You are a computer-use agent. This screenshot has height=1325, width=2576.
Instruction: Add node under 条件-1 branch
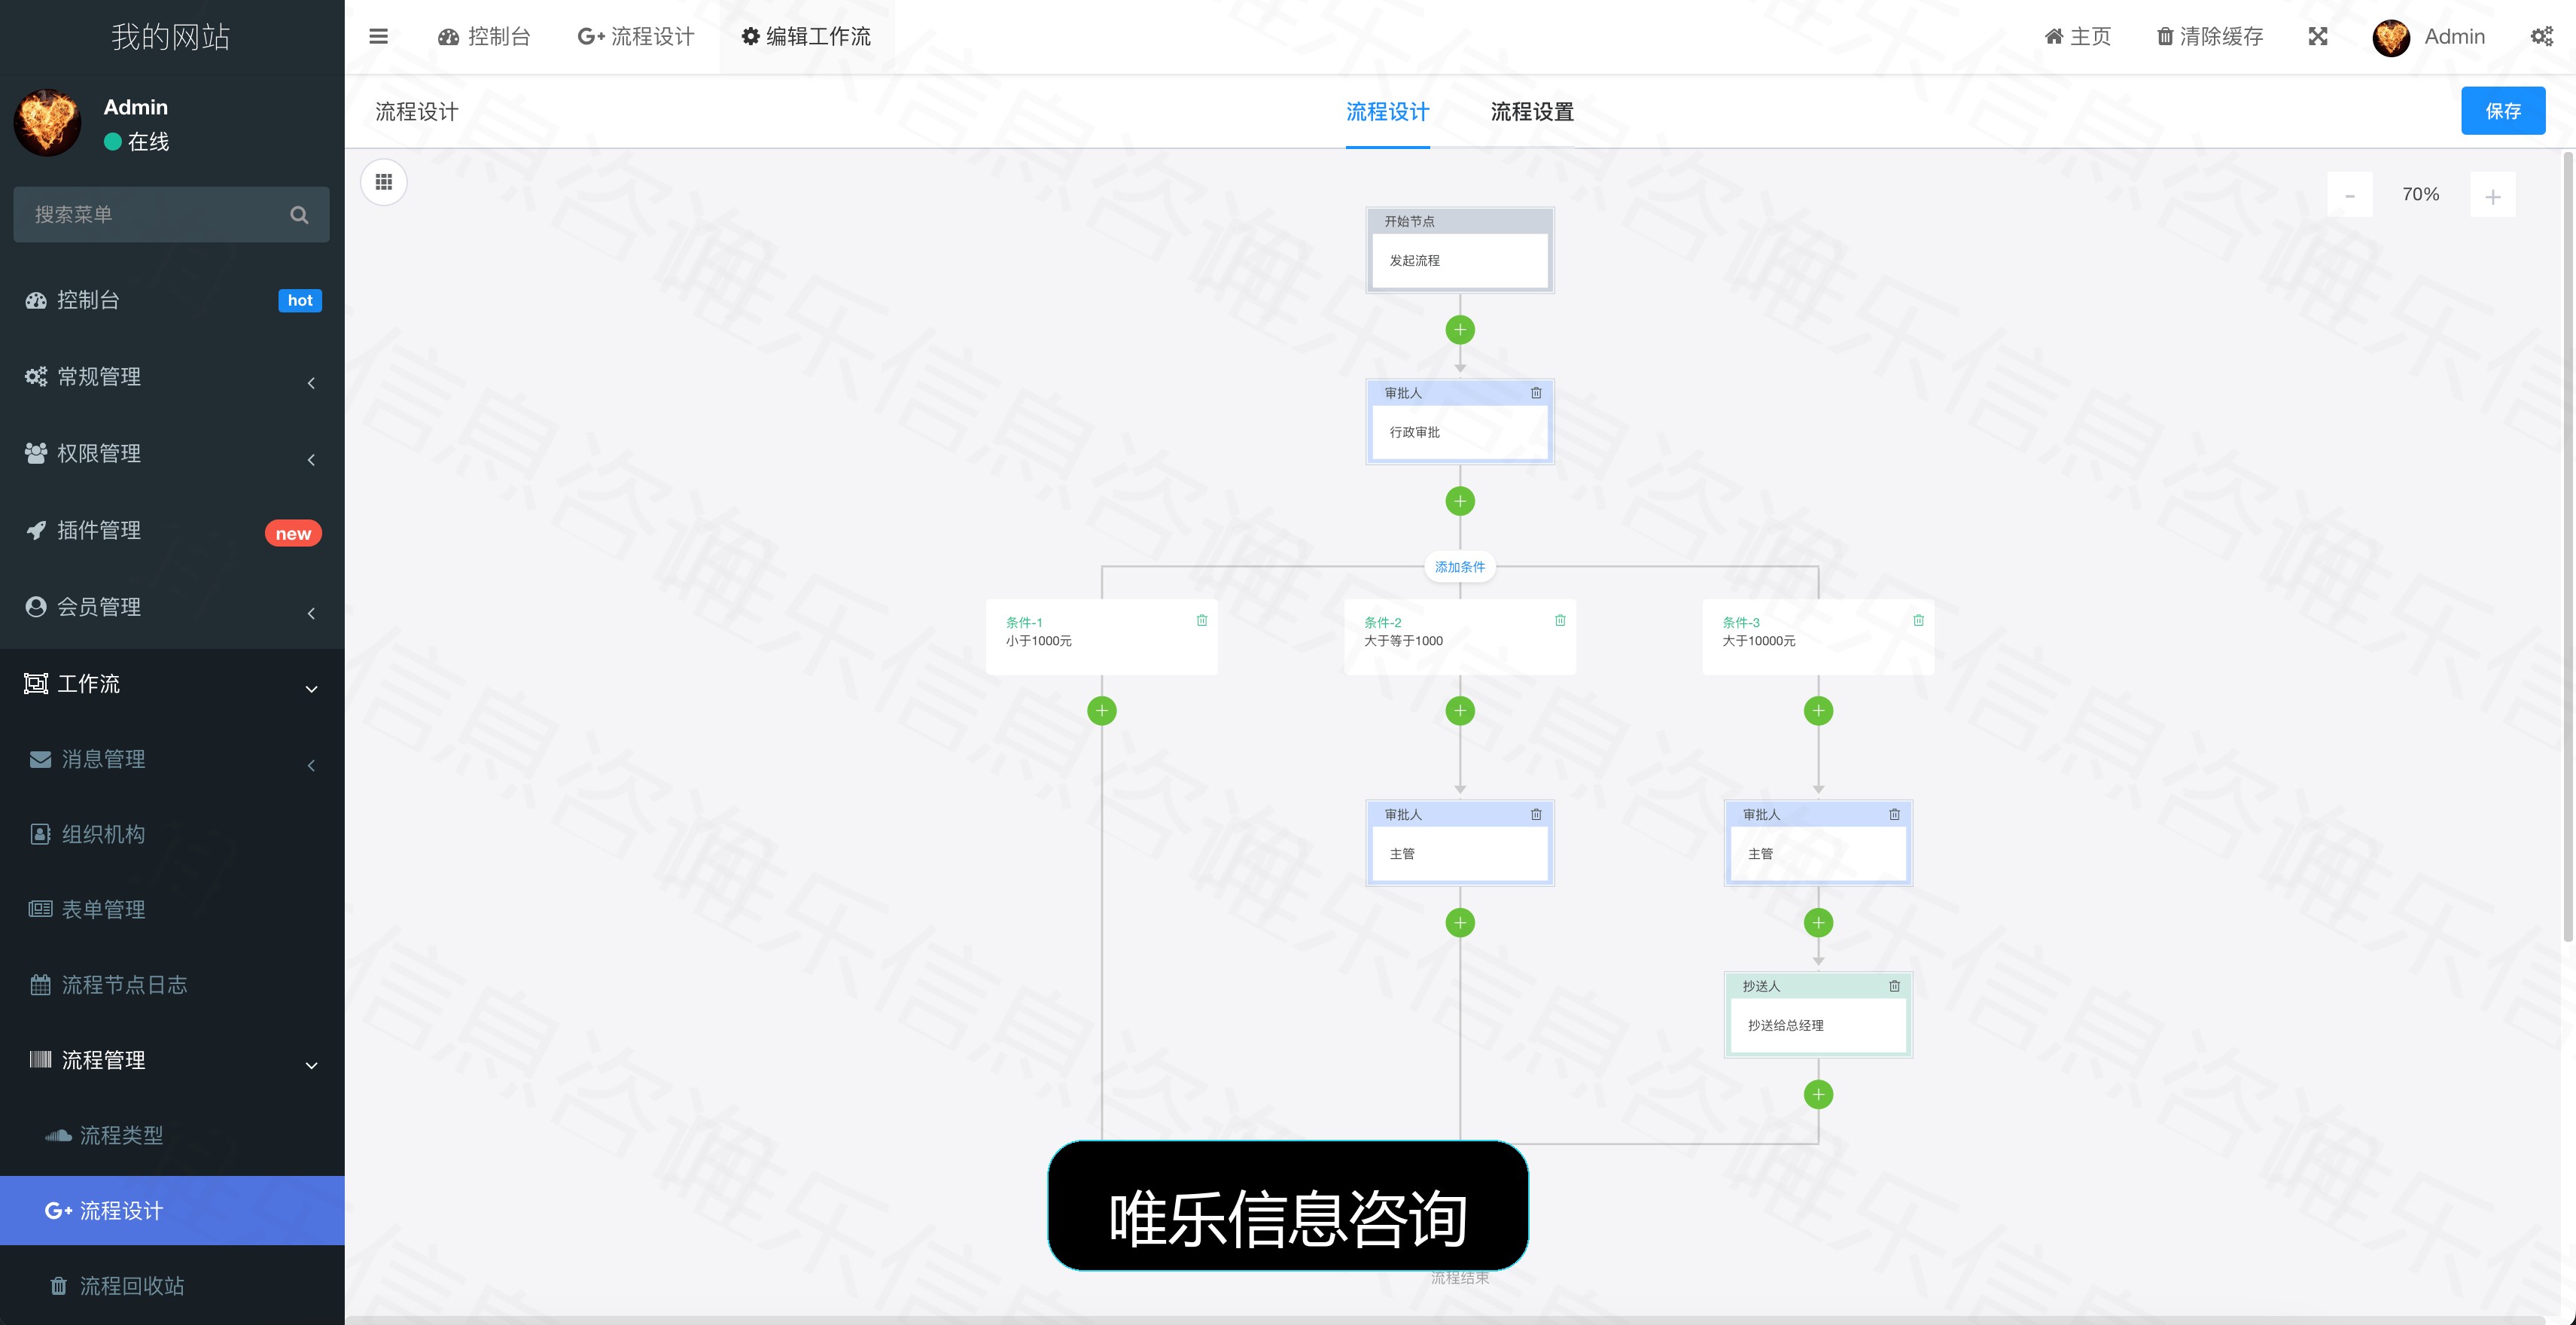pyautogui.click(x=1102, y=711)
